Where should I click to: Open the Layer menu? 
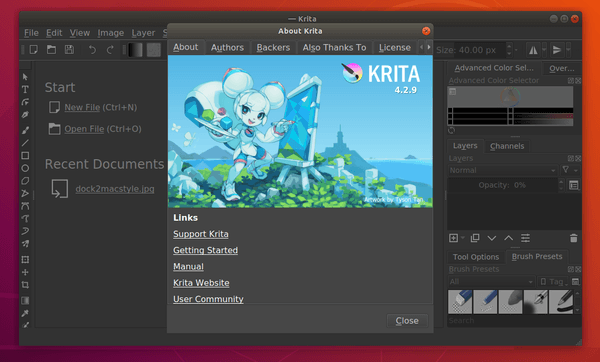143,33
